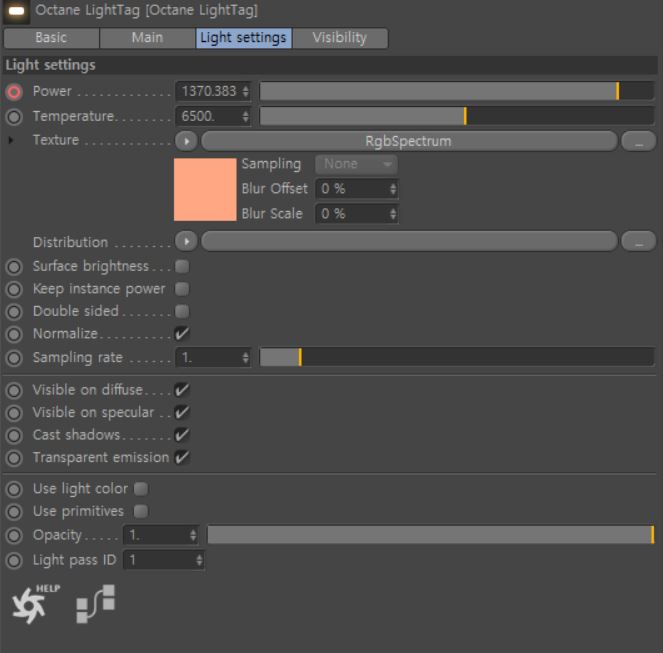Click Opacity keyframe dot
Screen dimensions: 663x653
click(x=14, y=535)
